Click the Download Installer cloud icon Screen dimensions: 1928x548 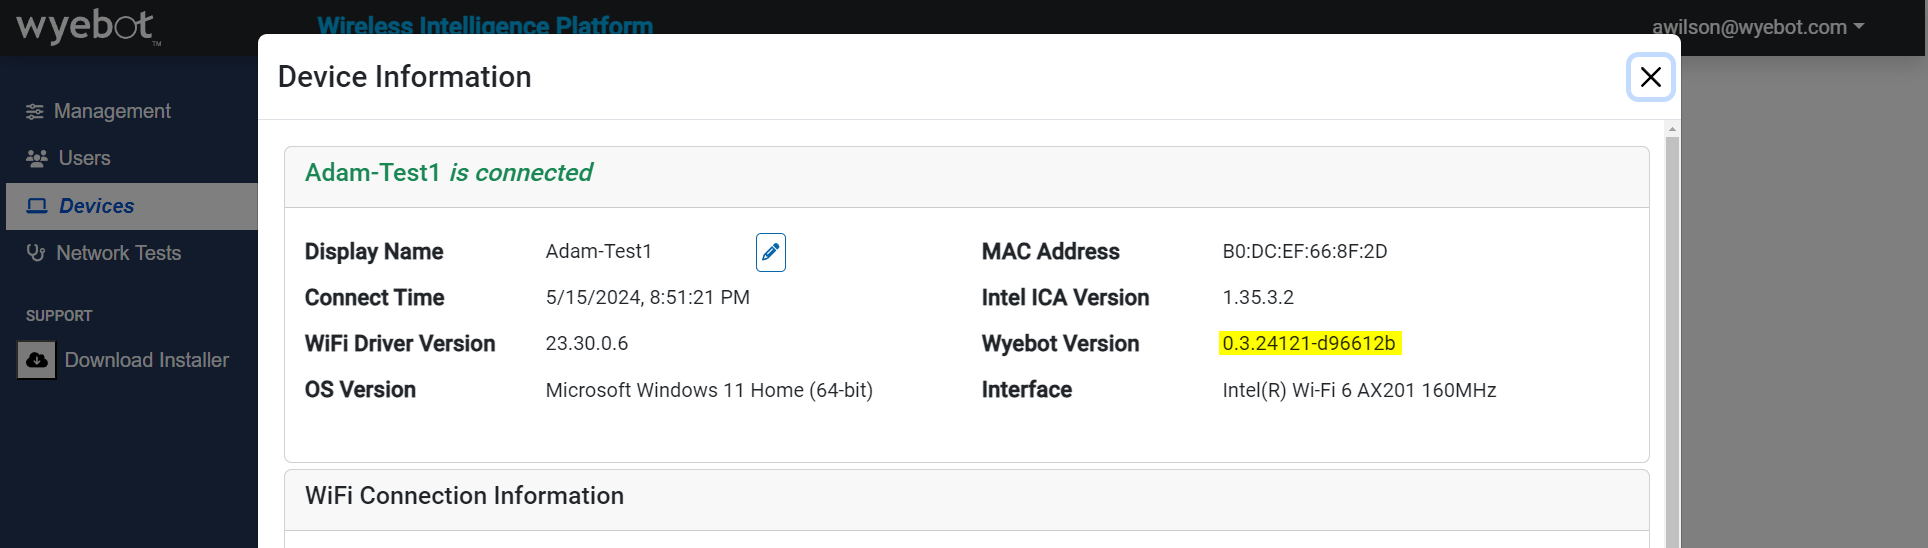click(x=37, y=360)
